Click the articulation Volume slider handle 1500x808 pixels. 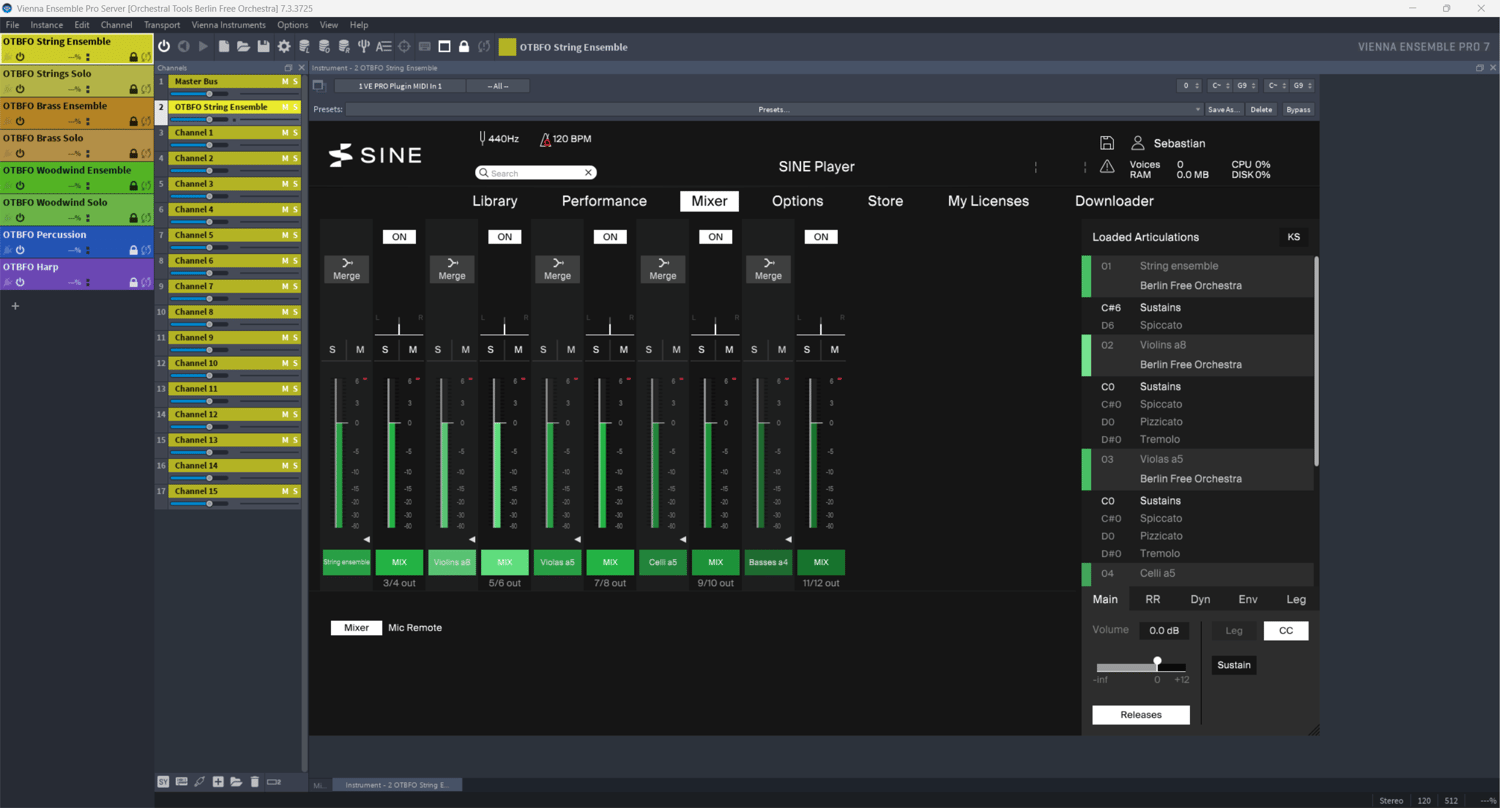click(x=1157, y=662)
